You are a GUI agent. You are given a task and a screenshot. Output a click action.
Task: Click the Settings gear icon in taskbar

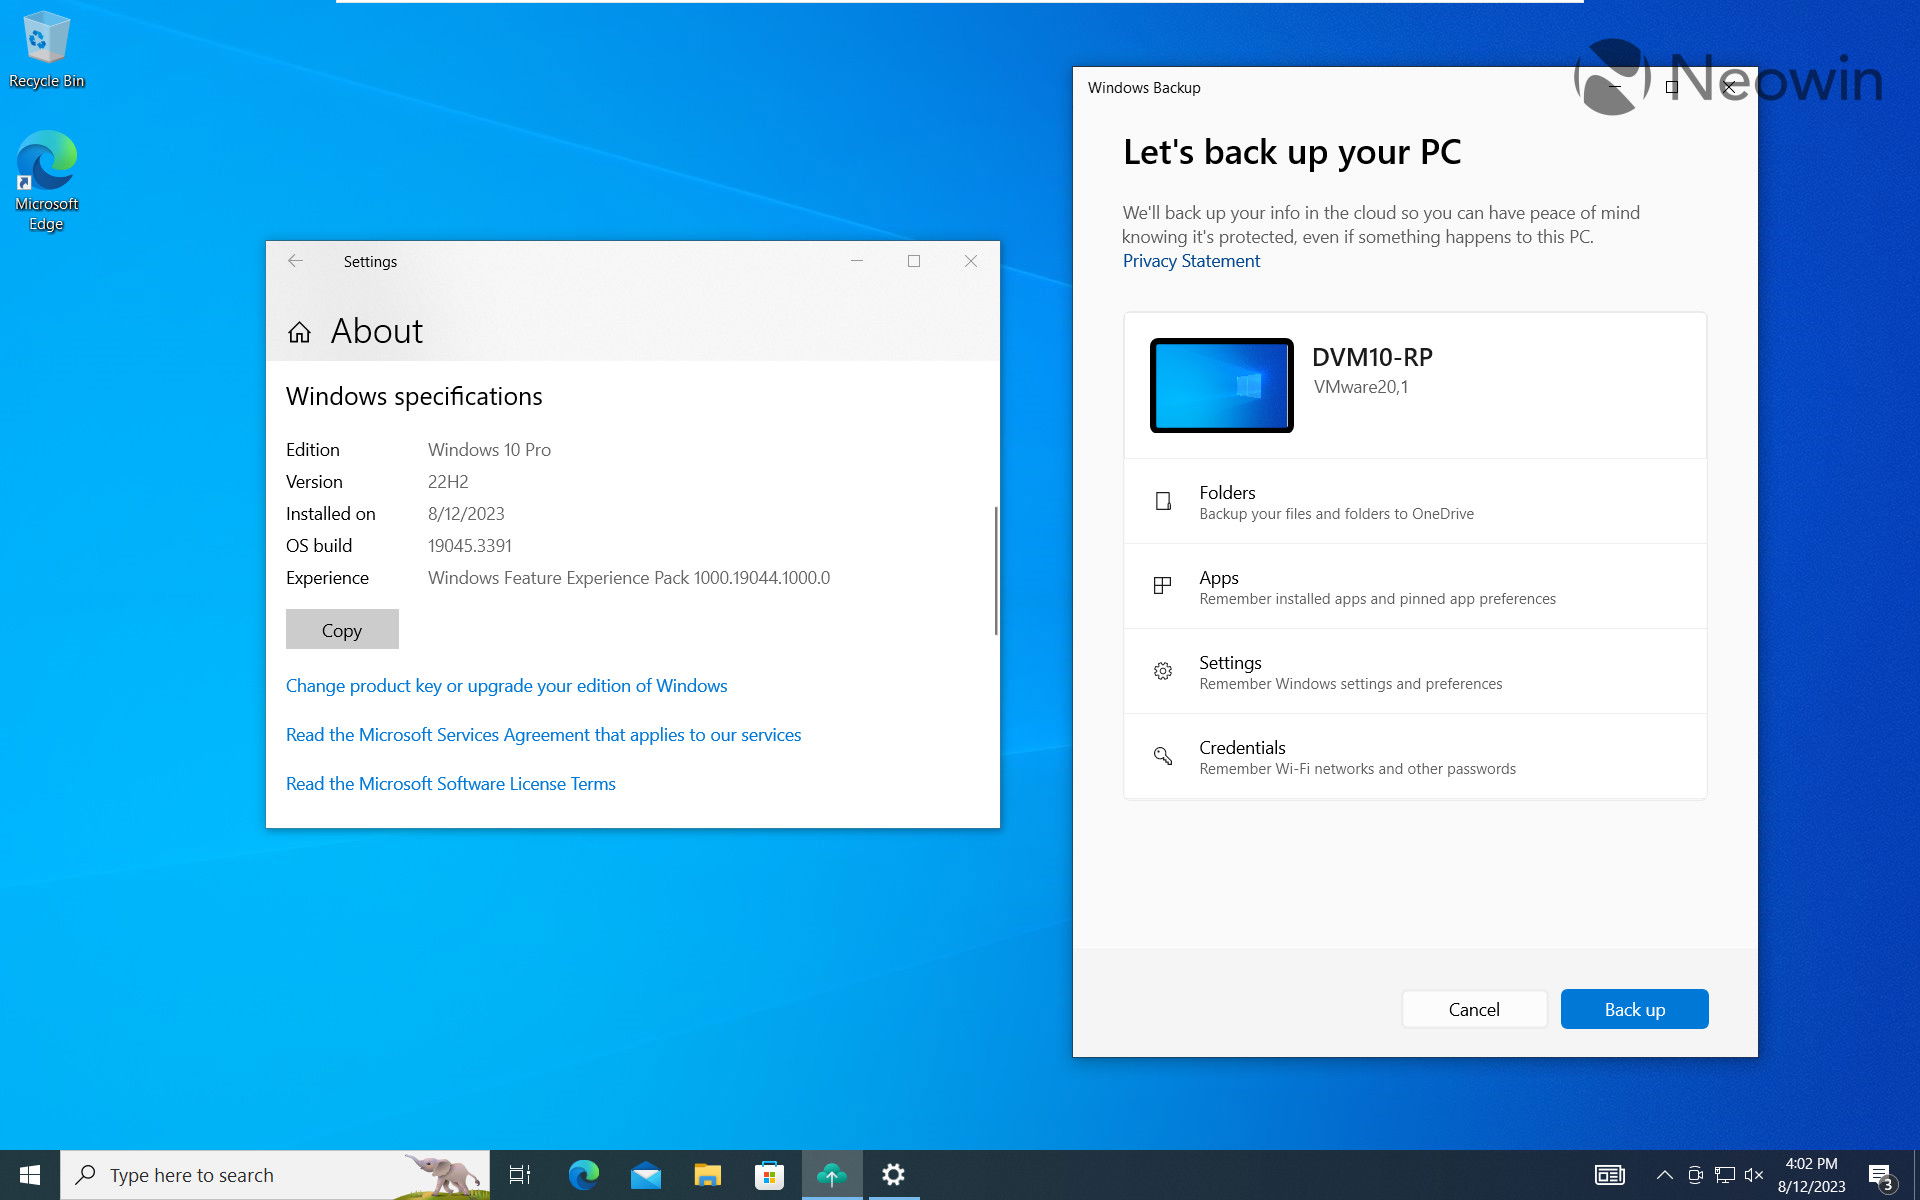pos(892,1174)
